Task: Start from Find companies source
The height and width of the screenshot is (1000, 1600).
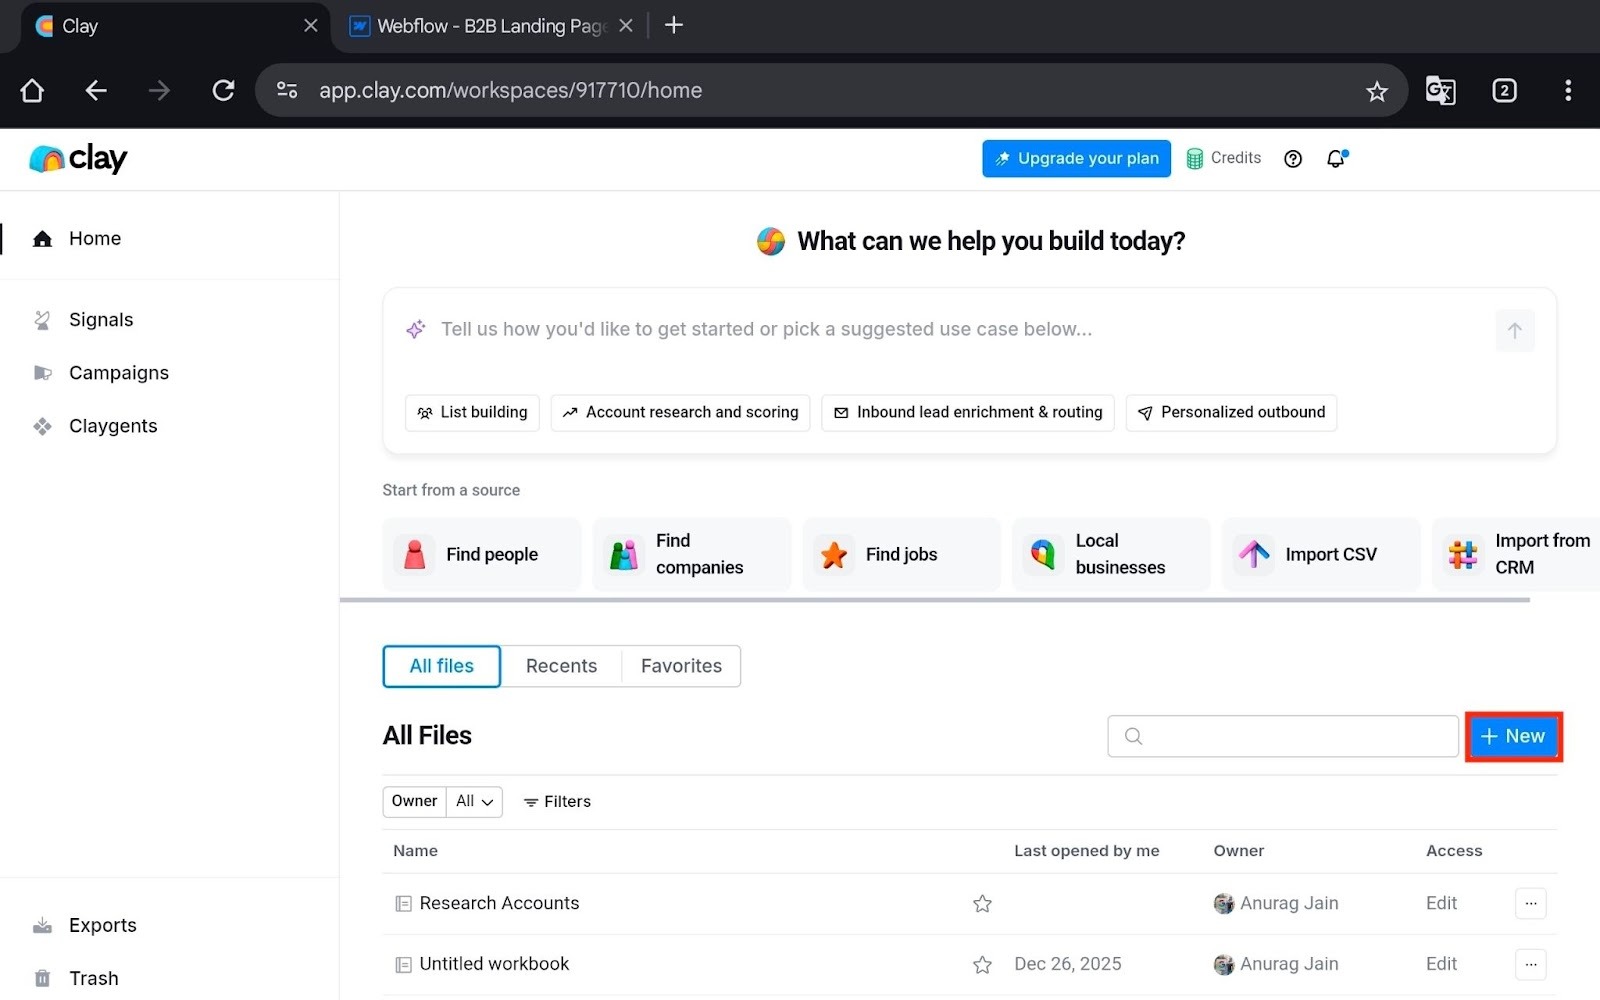Action: point(691,554)
